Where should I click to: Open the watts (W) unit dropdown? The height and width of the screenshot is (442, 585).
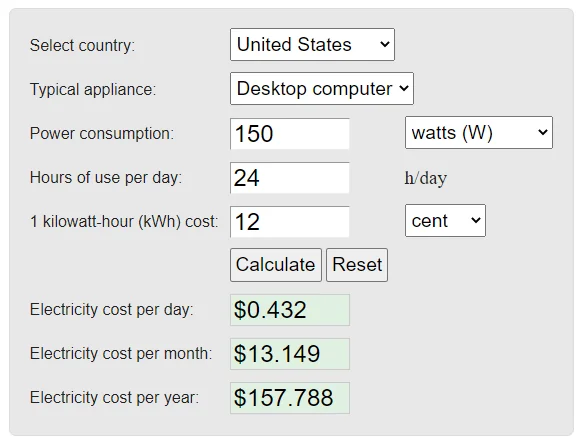[x=479, y=132]
